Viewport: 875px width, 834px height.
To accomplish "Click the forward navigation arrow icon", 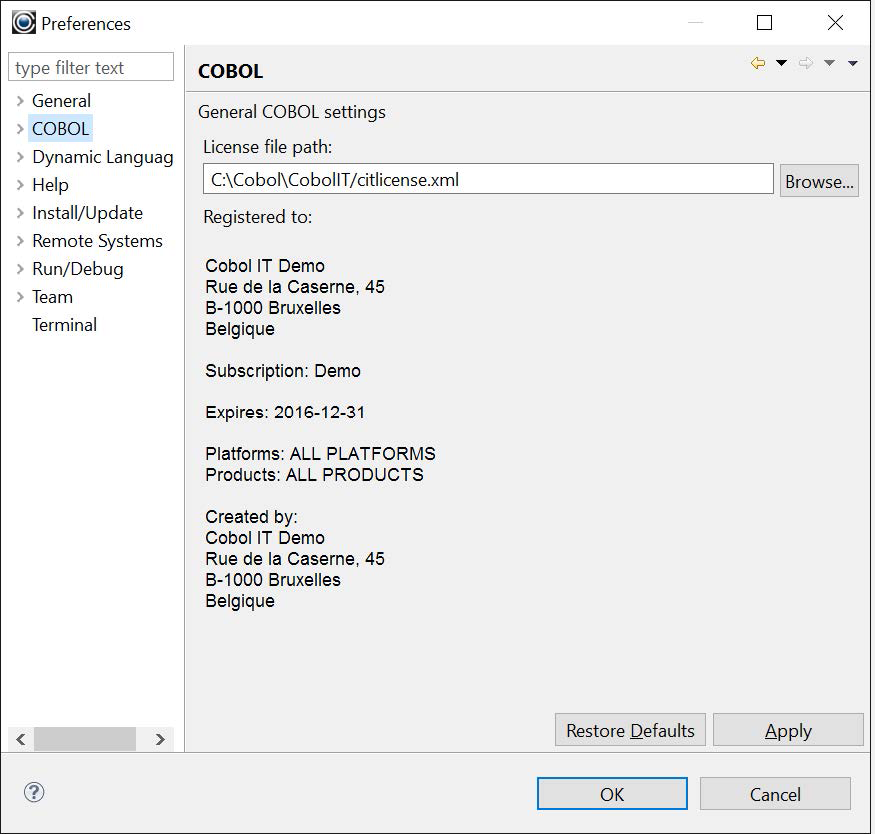I will [x=806, y=64].
